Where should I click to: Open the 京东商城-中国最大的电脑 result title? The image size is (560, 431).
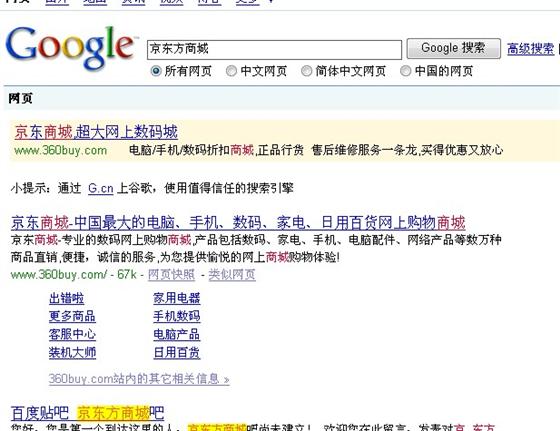pyautogui.click(x=238, y=223)
